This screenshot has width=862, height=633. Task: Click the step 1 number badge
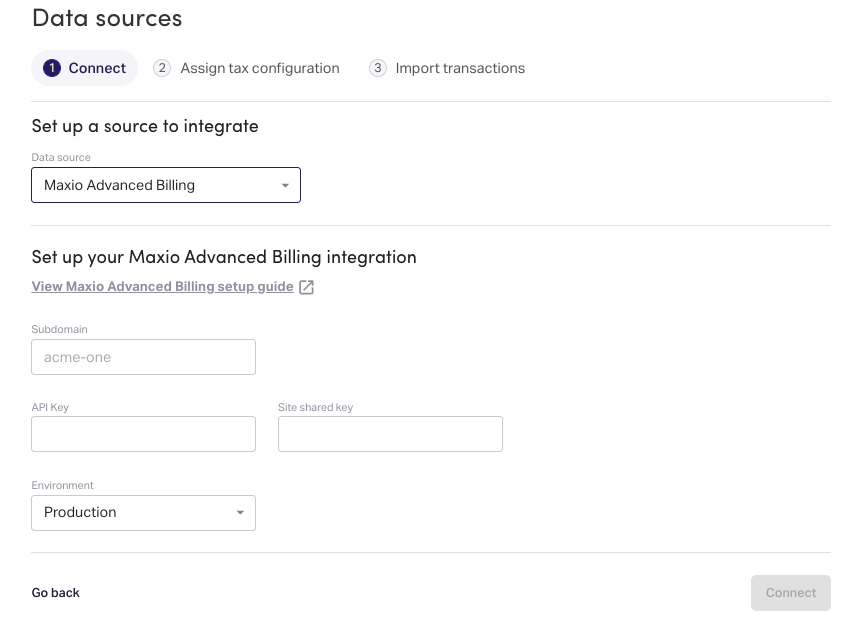(52, 68)
